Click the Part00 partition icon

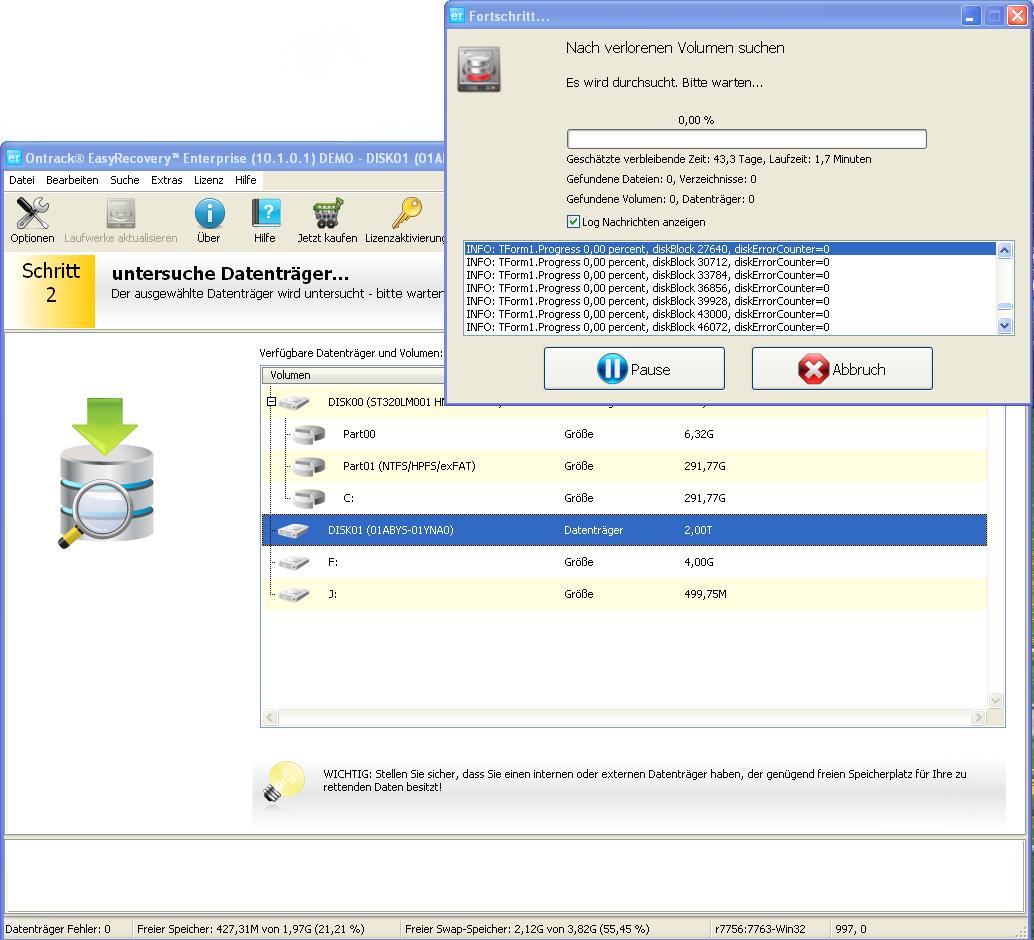(x=309, y=434)
